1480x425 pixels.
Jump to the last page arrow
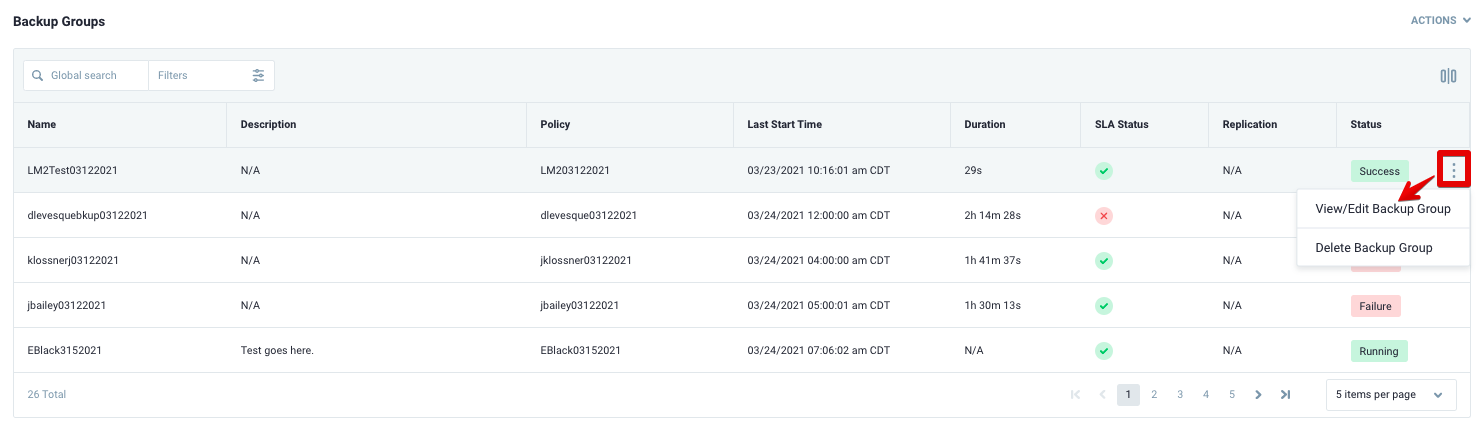coord(1285,394)
